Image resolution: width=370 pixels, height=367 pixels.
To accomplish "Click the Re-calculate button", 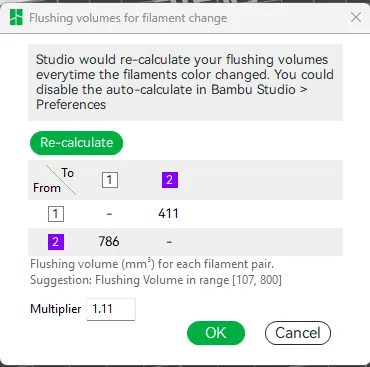I will point(76,143).
